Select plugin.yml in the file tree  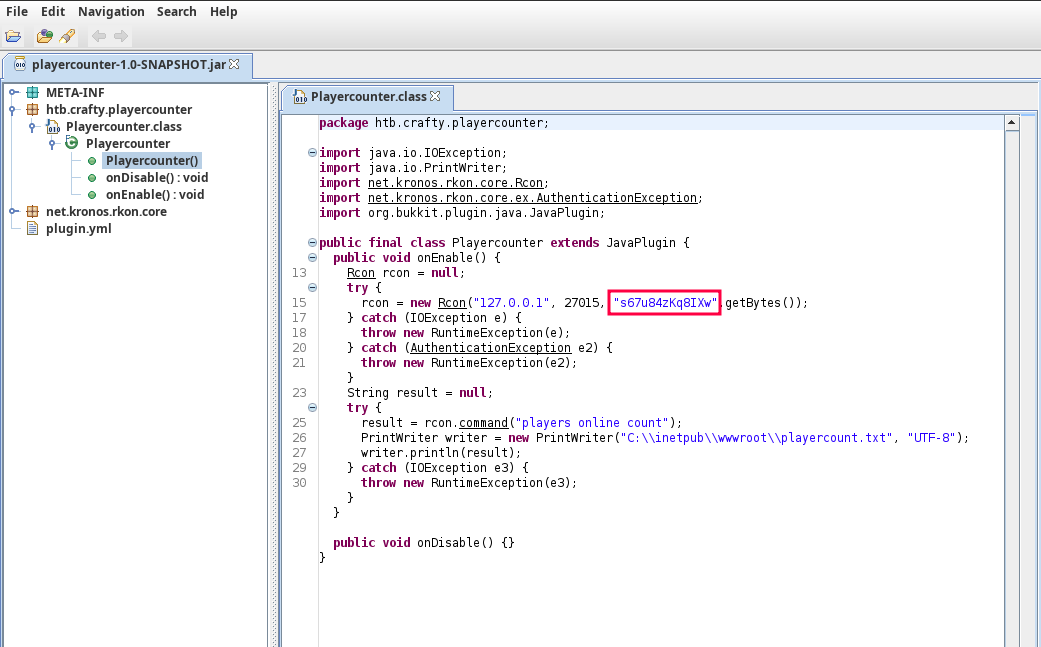(x=78, y=229)
